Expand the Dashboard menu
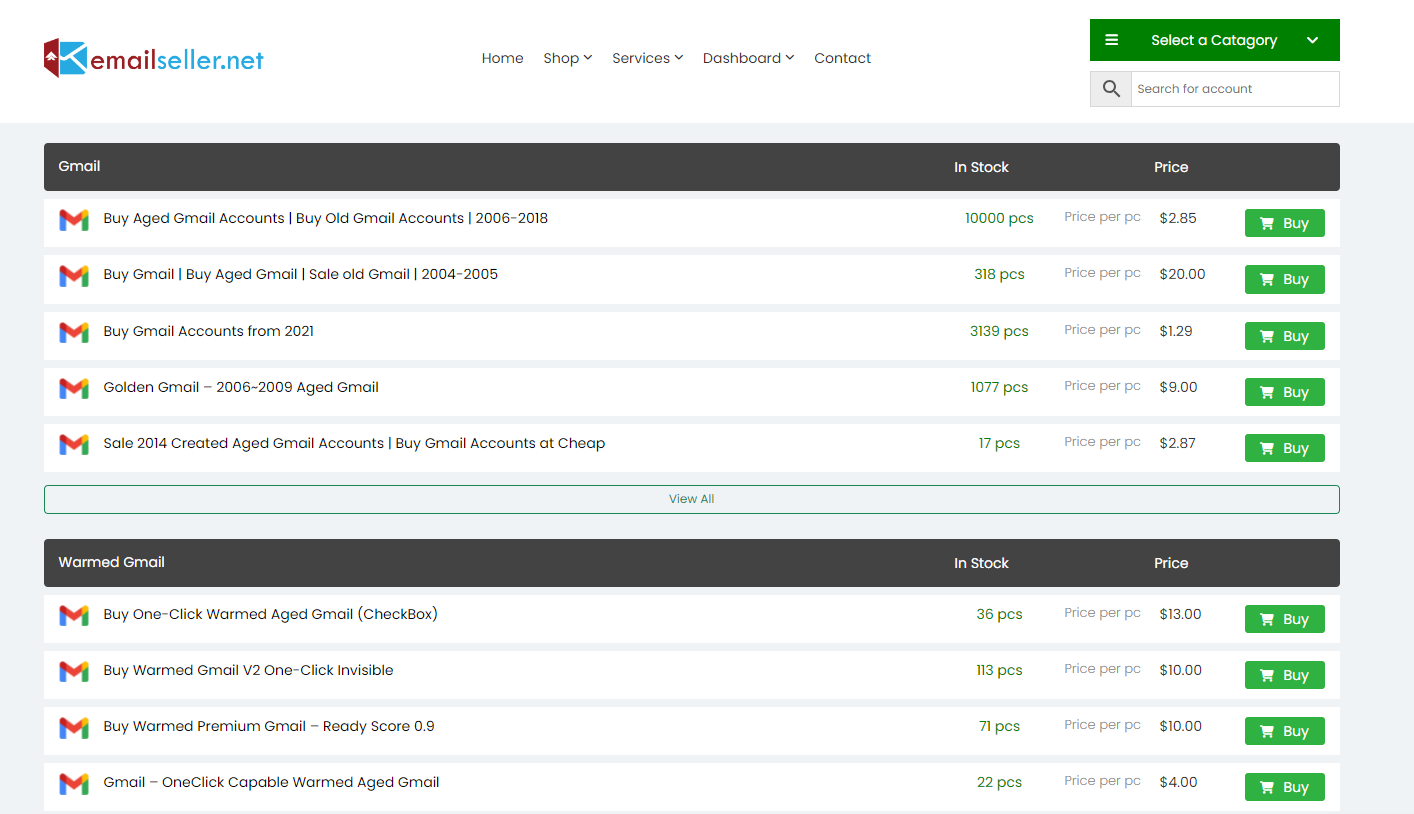 pos(749,58)
